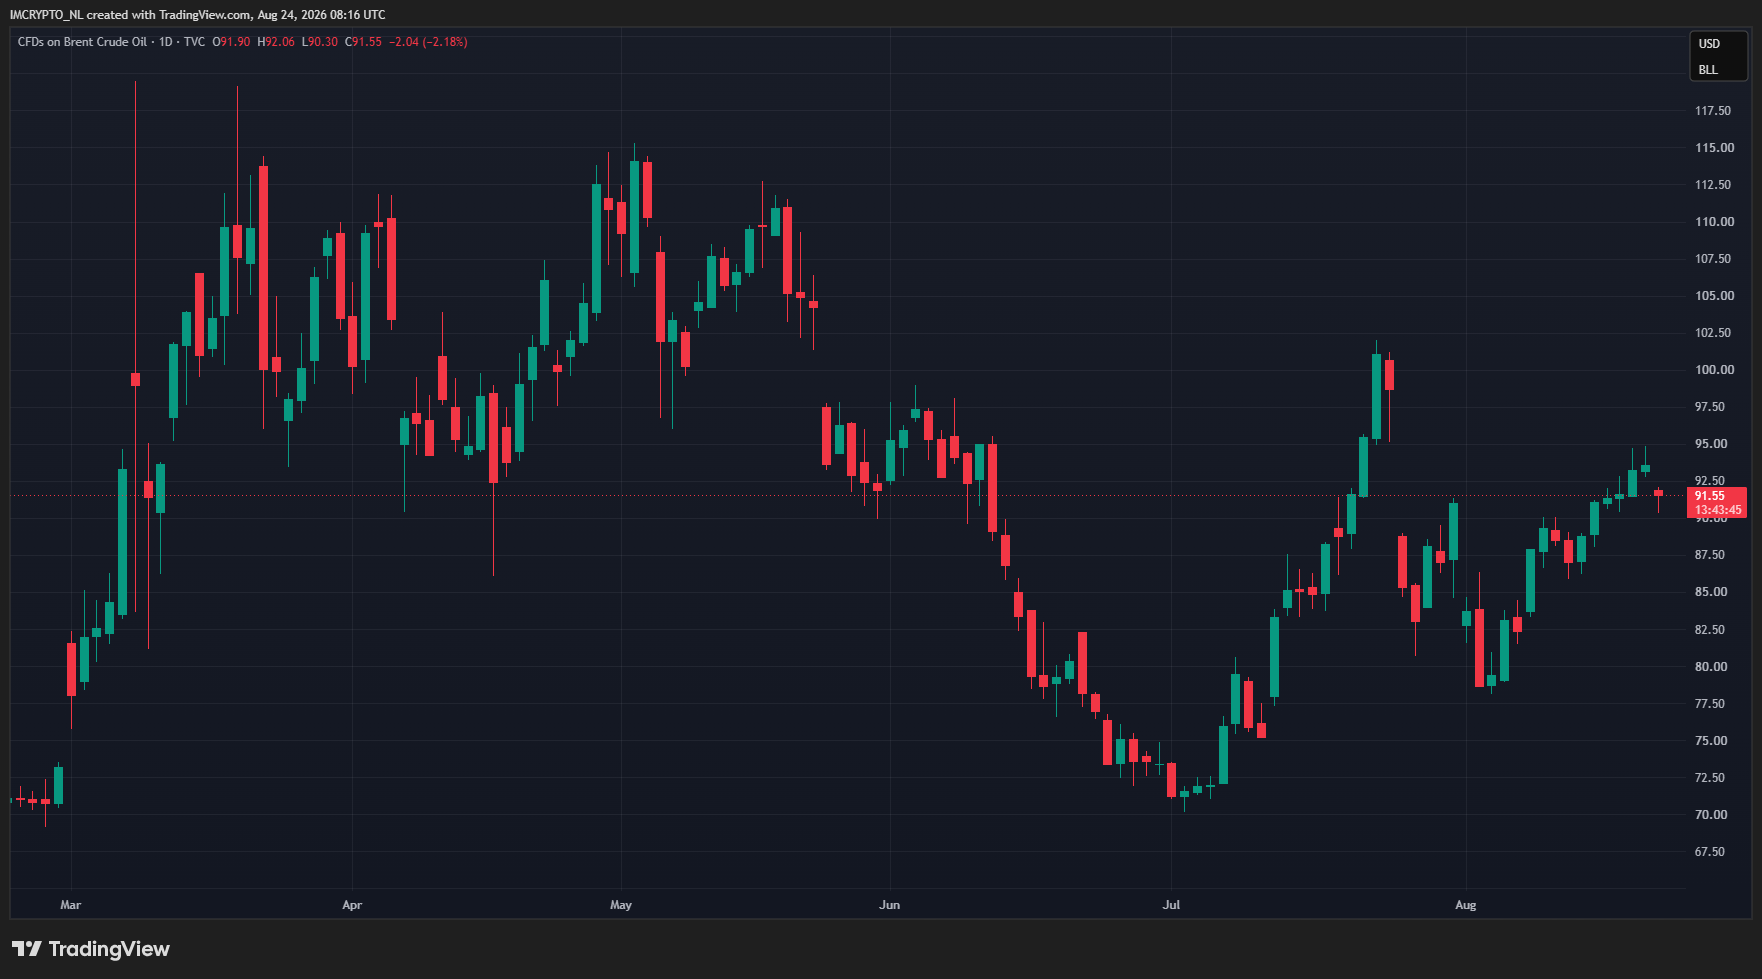
Task: Click the 75.00 price axis label
Action: click(x=1710, y=741)
